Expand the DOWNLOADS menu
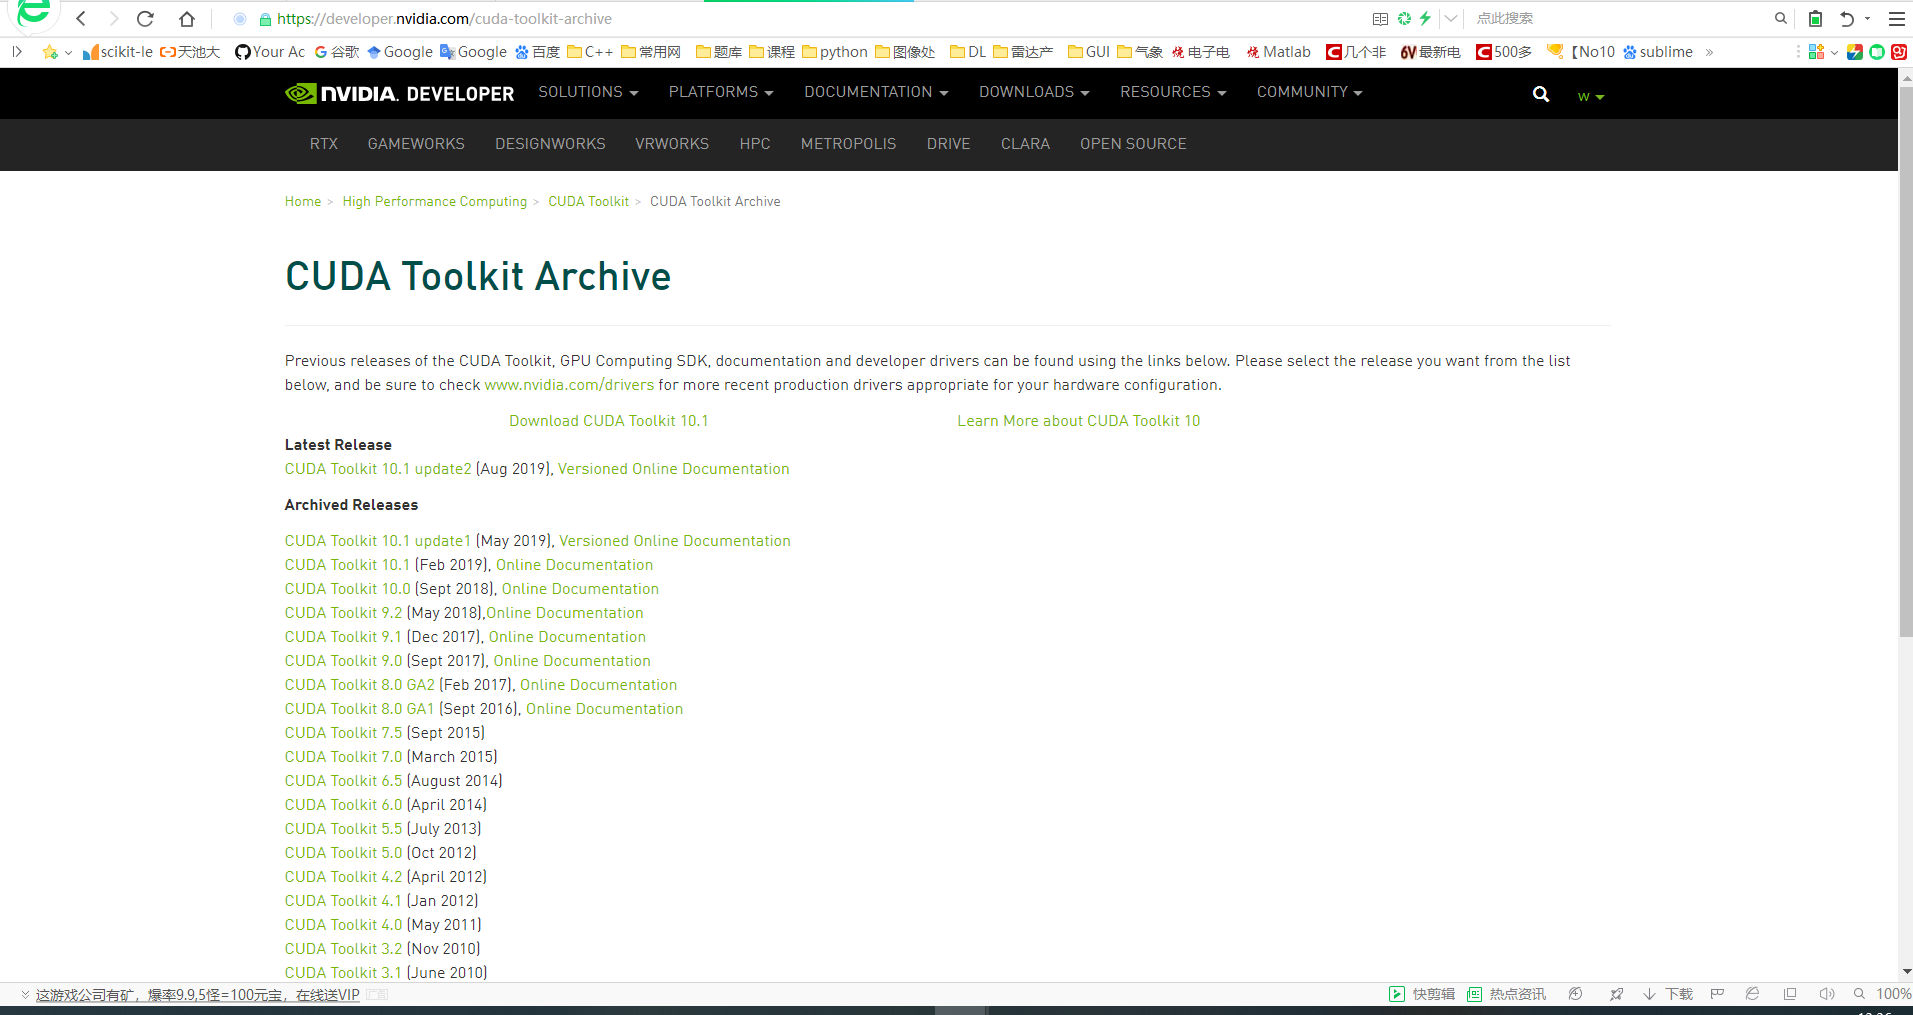Screen dimensions: 1913x1015 tap(1034, 92)
